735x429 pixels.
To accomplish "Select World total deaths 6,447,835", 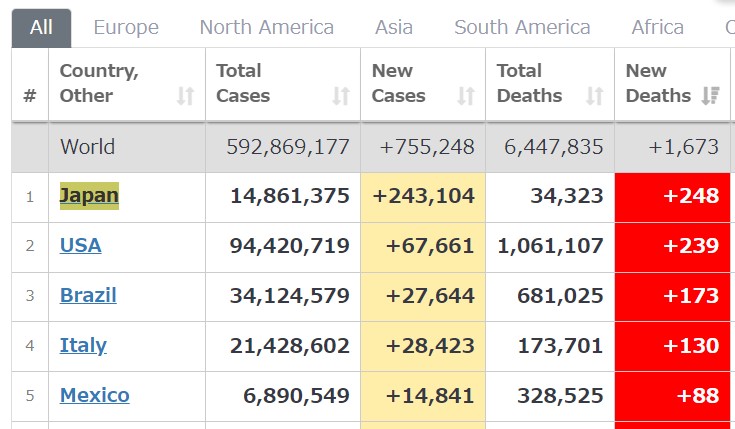I will coord(554,147).
